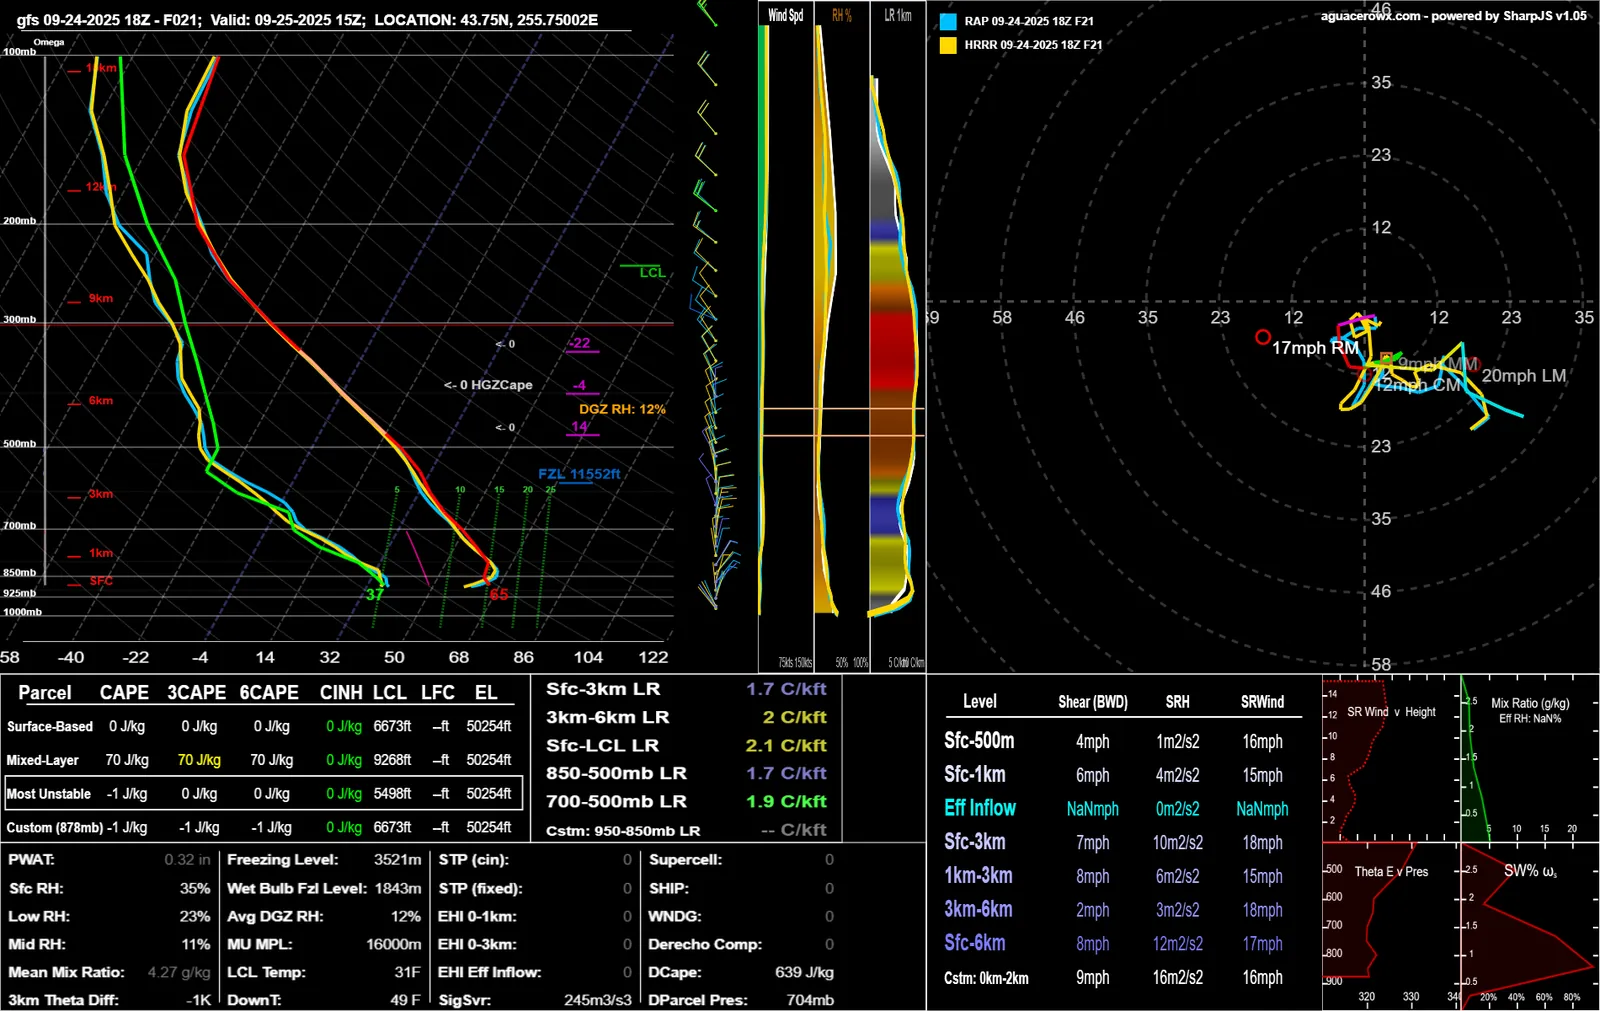1600x1011 pixels.
Task: Select the Most Unstable parcel row
Action: (263, 793)
